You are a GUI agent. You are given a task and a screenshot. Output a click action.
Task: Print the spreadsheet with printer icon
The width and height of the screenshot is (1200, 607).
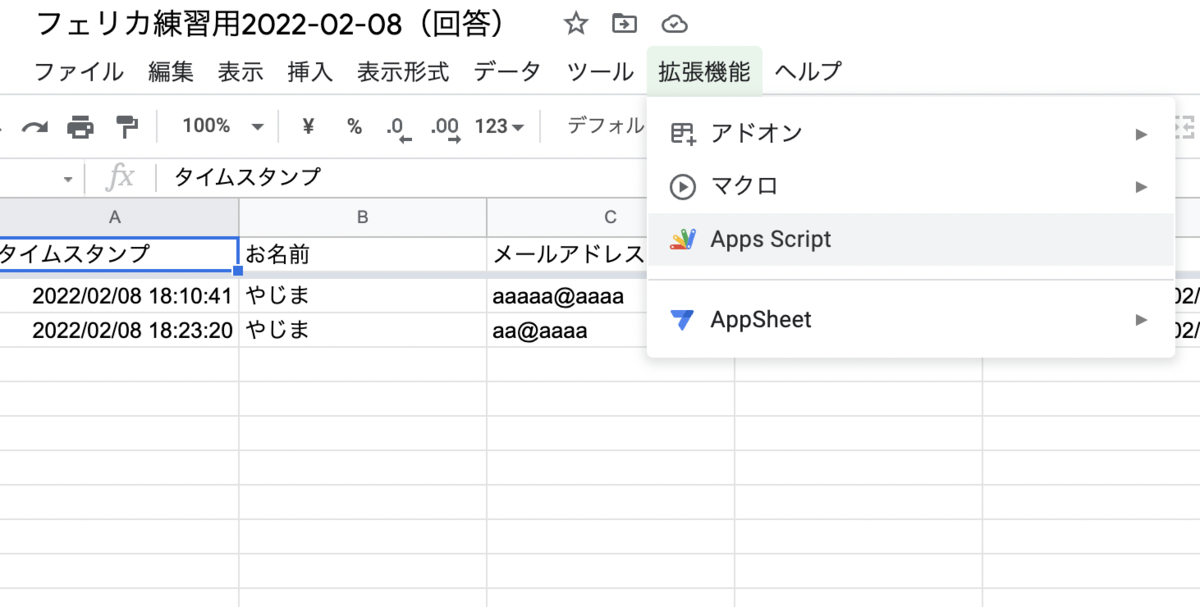click(80, 127)
